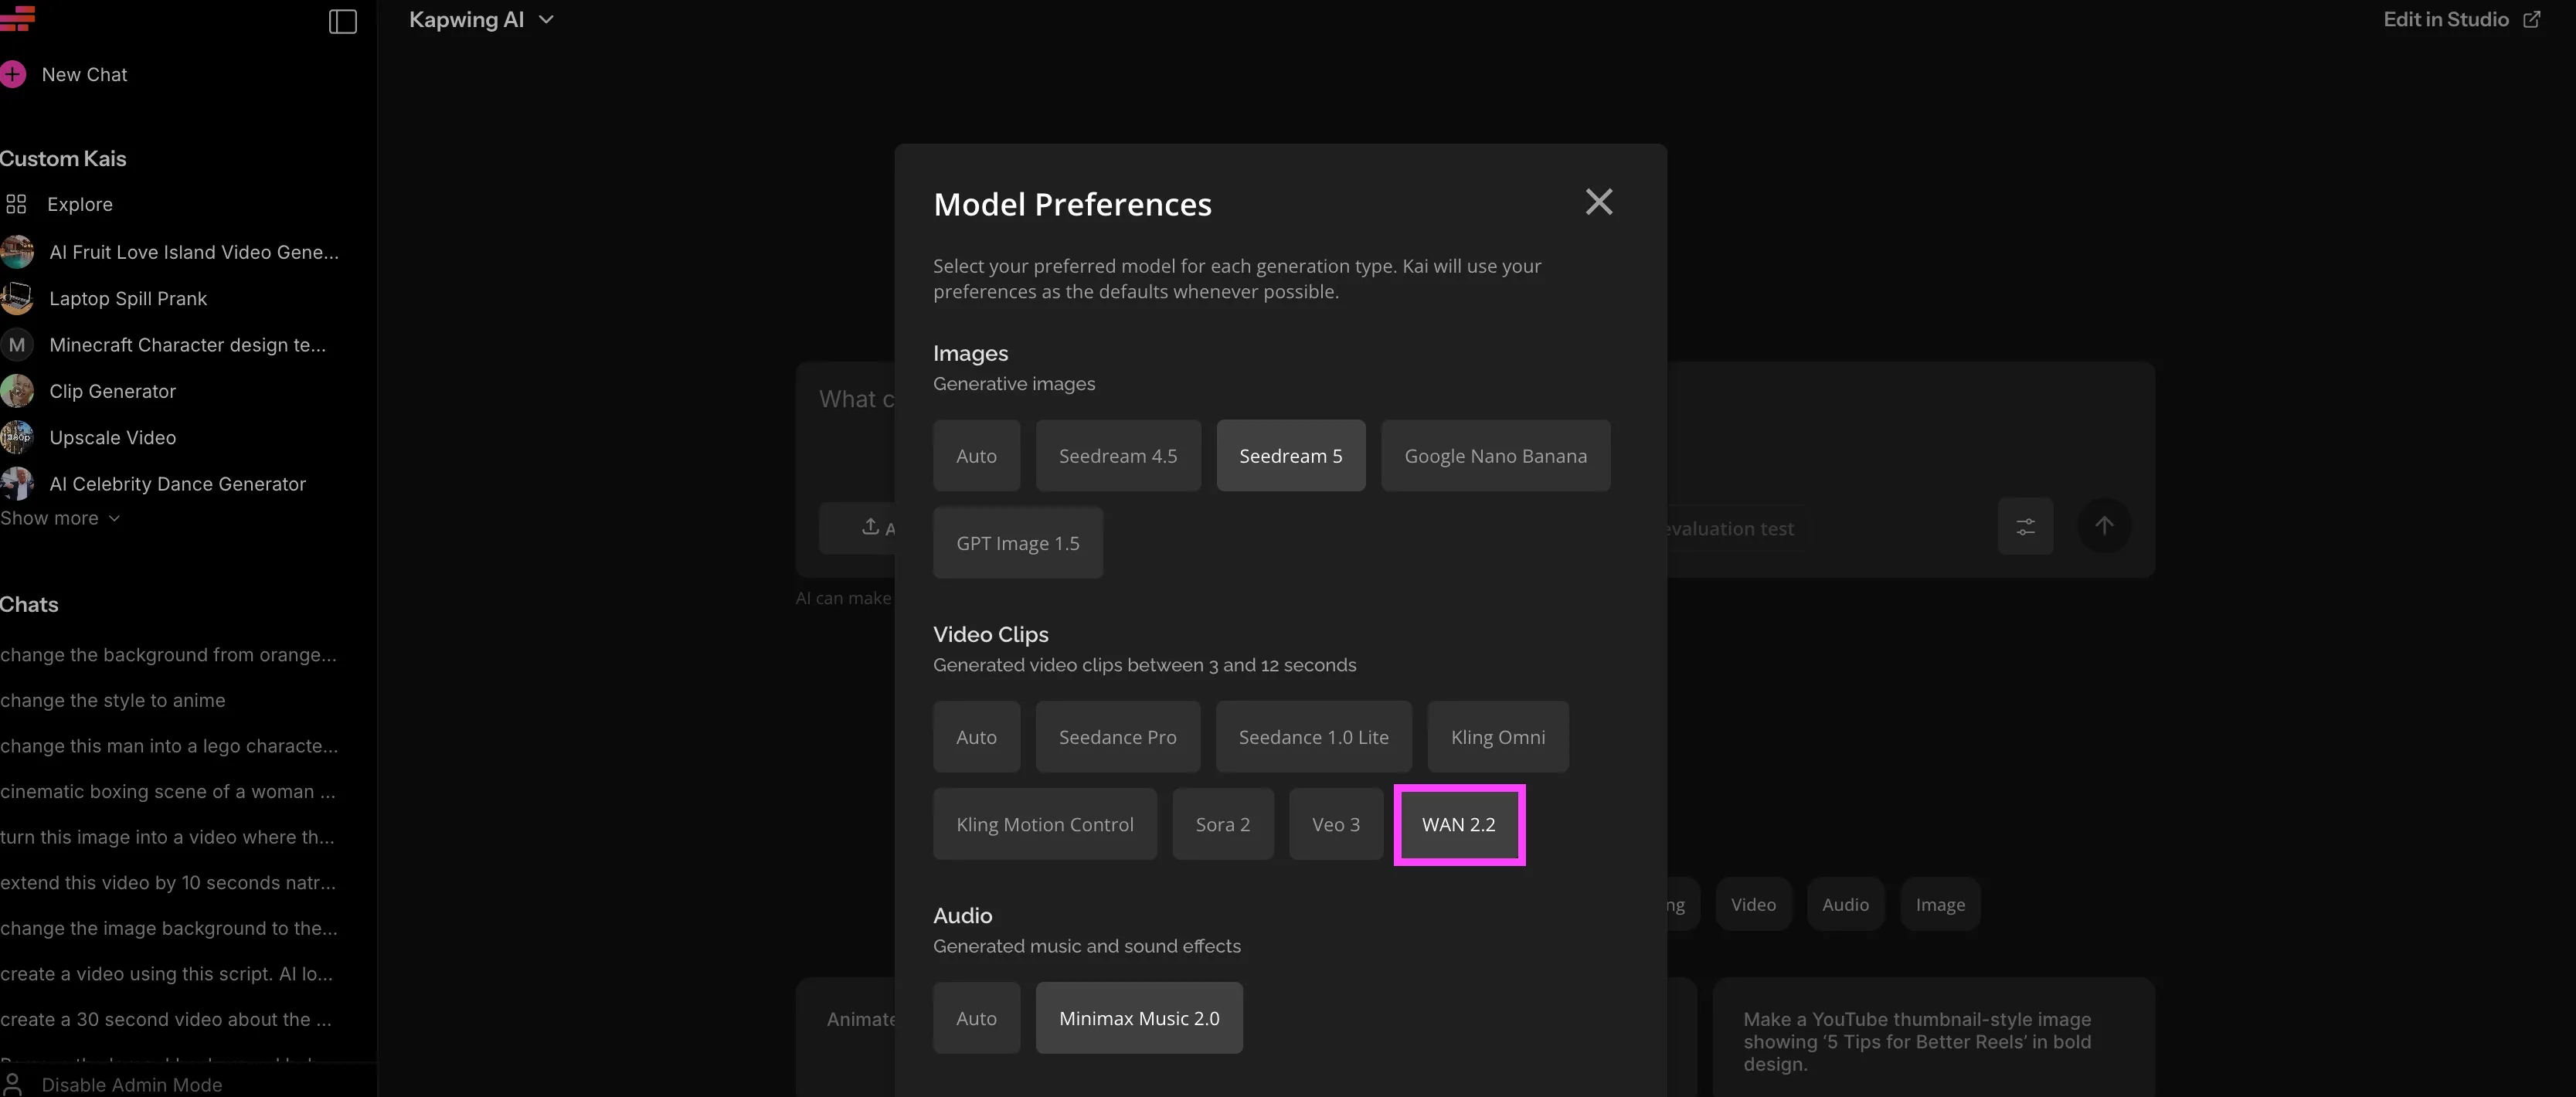Open AI Fruit Love Island Video Generator avatar
This screenshot has height=1097, width=2576.
click(x=17, y=252)
